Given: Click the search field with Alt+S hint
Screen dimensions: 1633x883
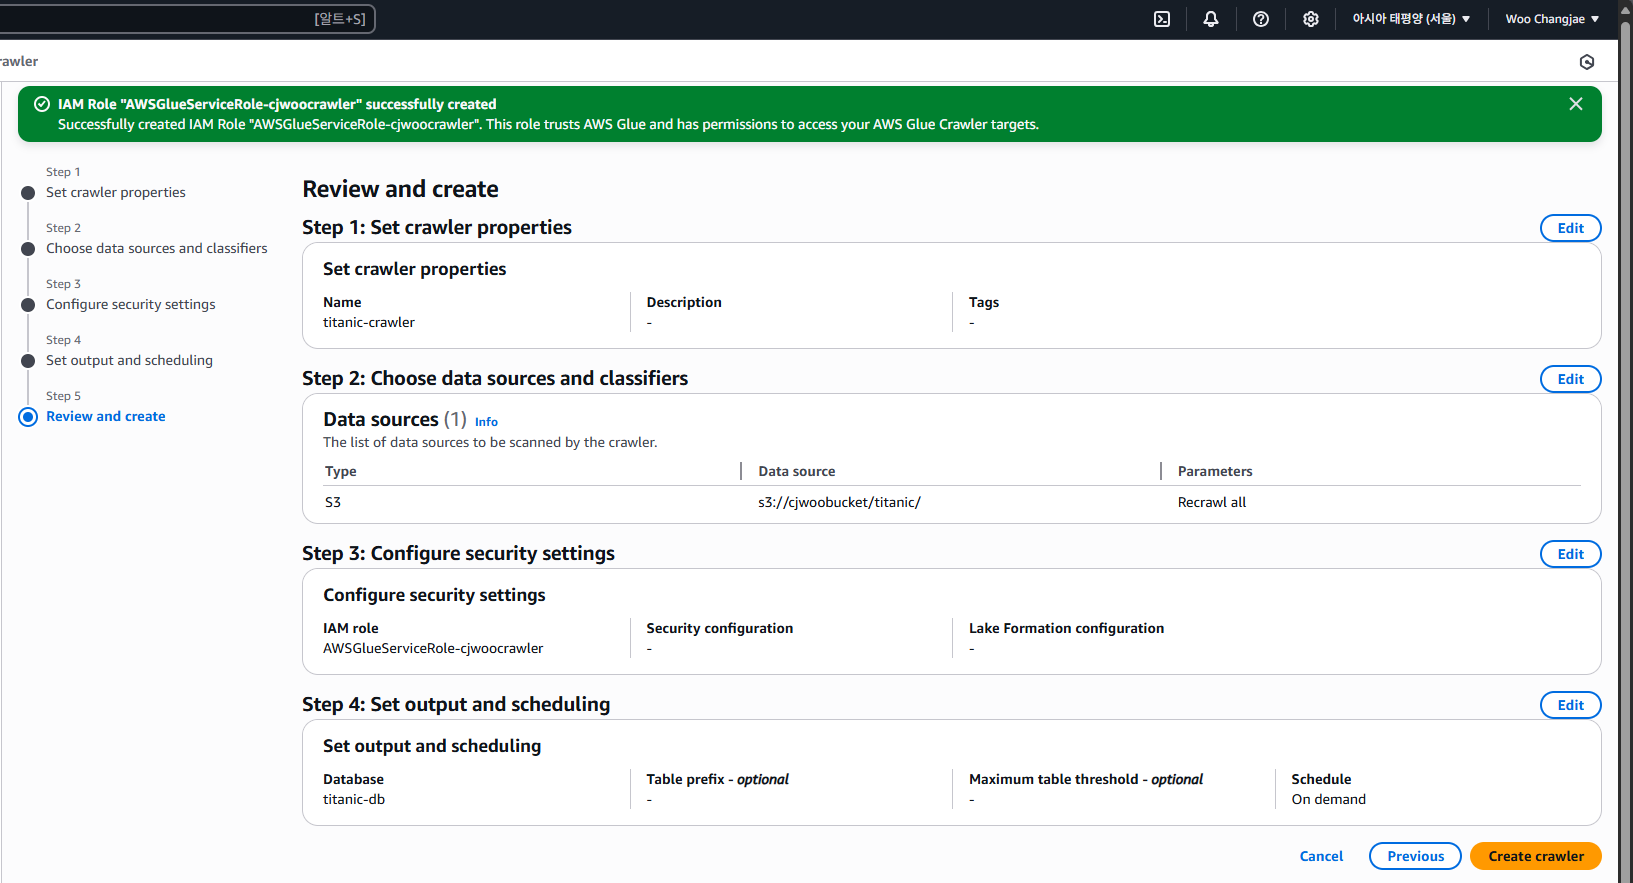Looking at the screenshot, I should tap(186, 19).
